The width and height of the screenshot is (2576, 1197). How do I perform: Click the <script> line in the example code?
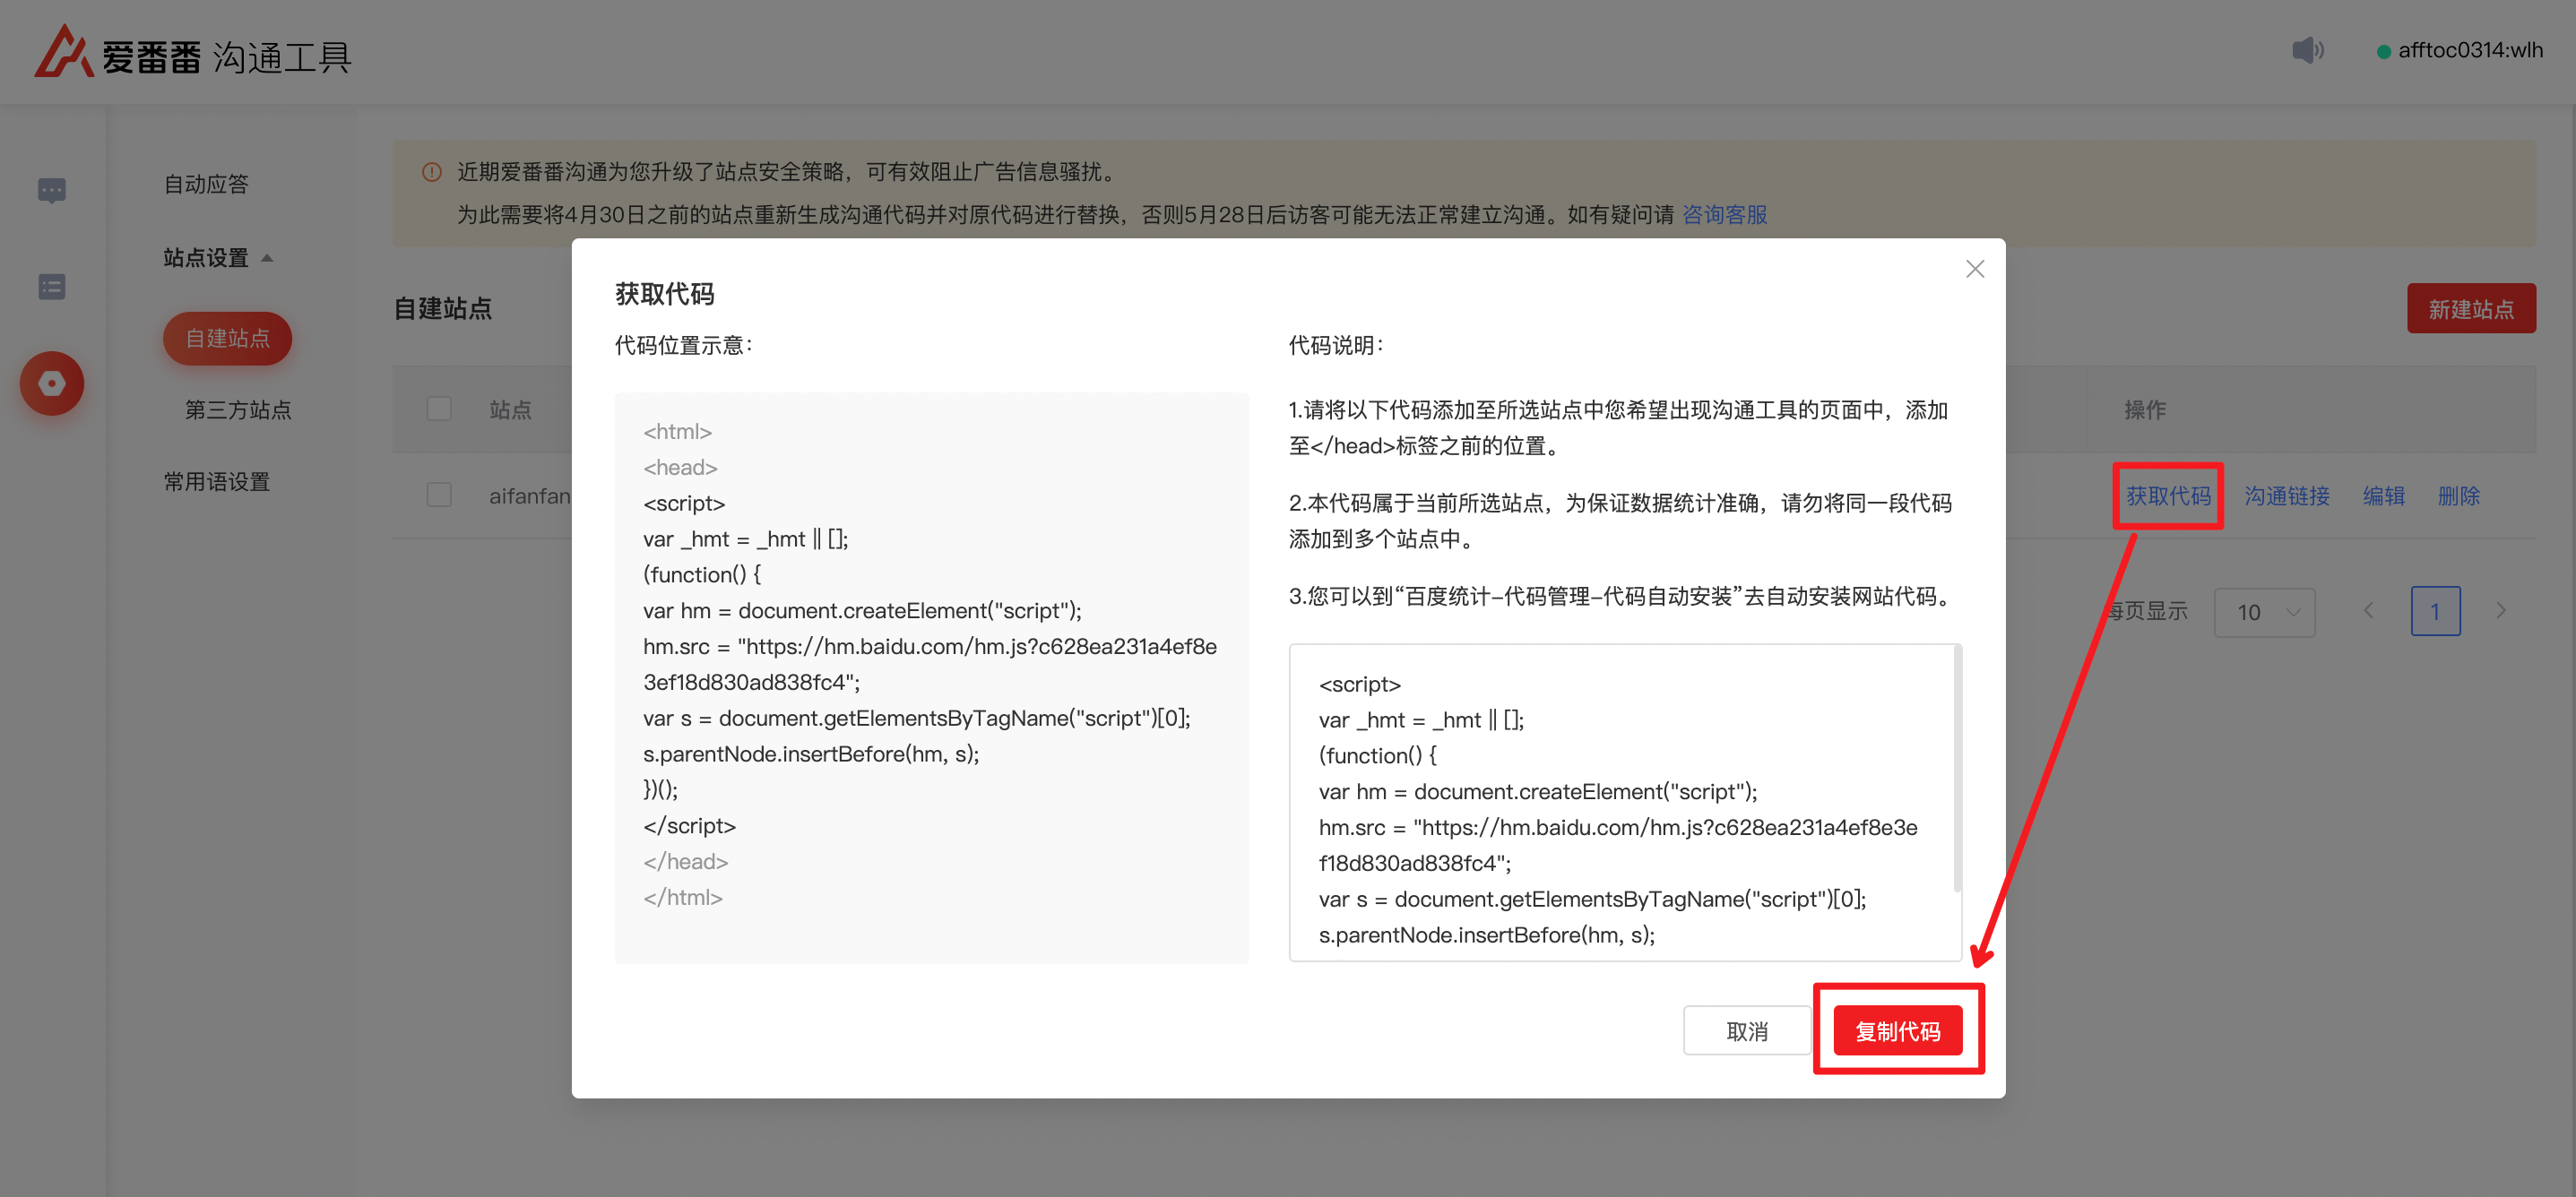coord(684,503)
